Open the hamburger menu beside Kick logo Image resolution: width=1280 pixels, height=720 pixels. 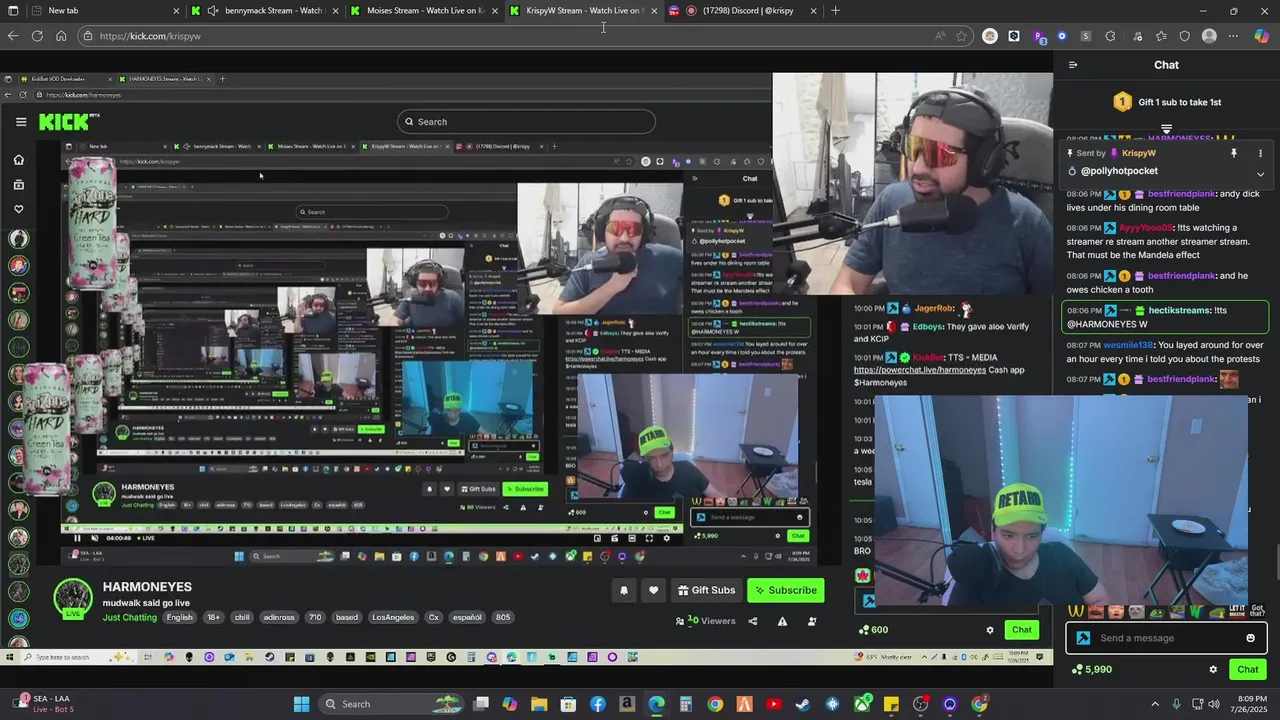[x=21, y=122]
